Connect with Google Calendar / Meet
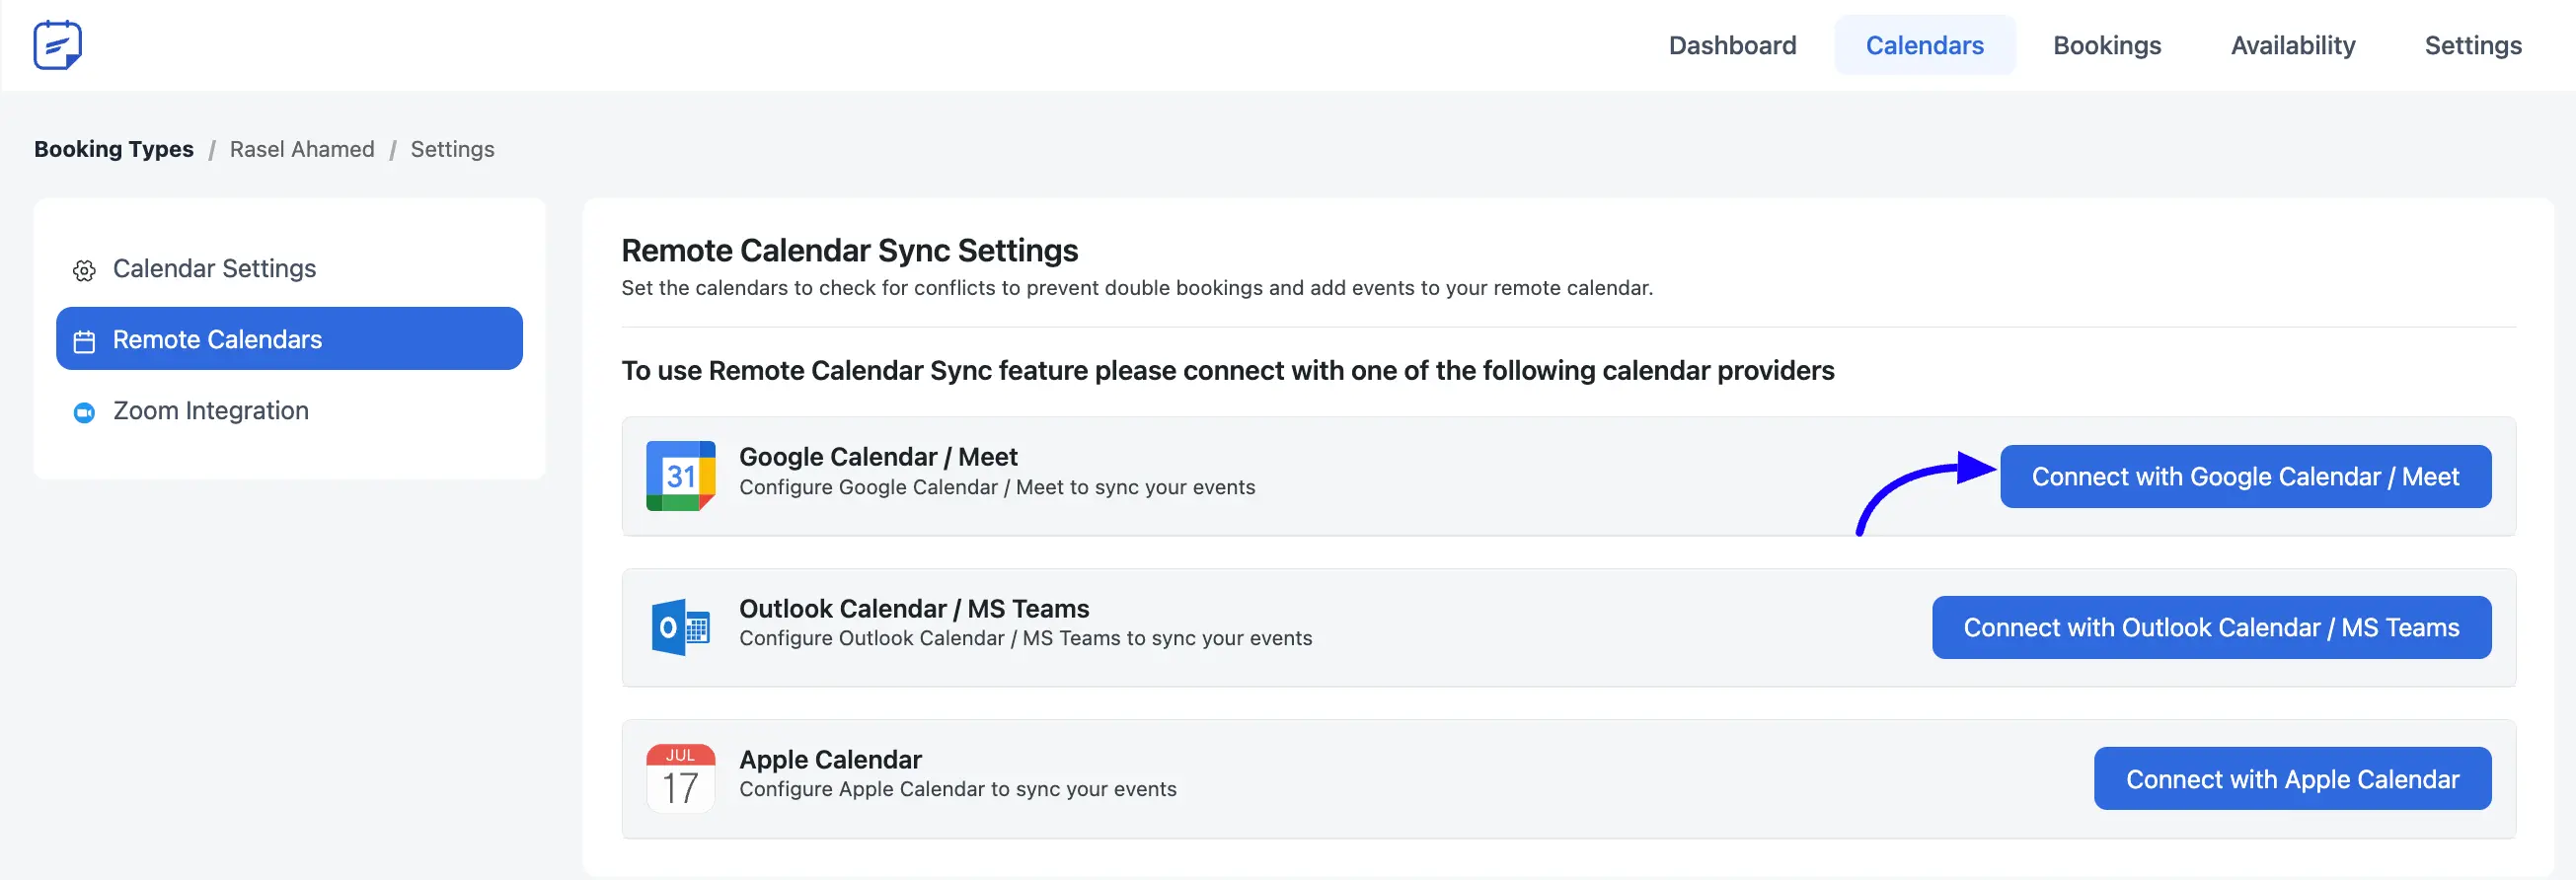 (x=2245, y=476)
